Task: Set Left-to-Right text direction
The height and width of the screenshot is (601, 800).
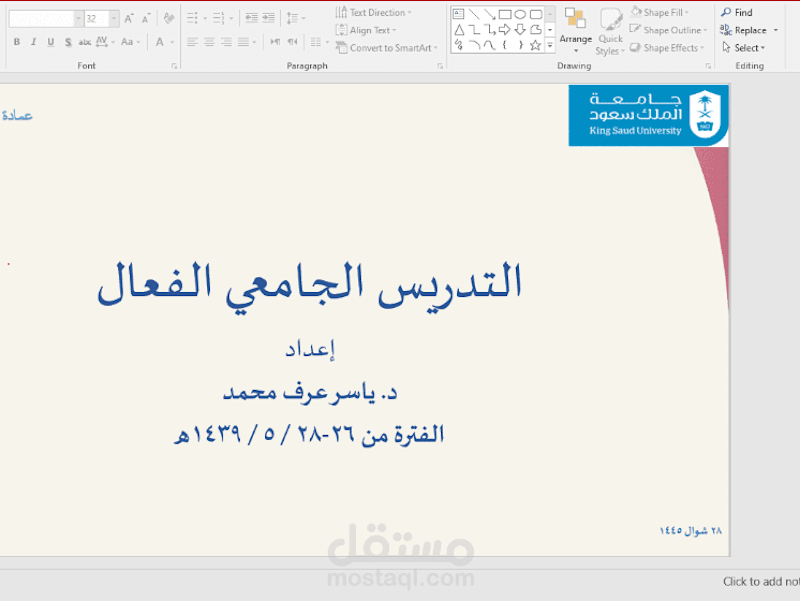Action: pyautogui.click(x=275, y=42)
